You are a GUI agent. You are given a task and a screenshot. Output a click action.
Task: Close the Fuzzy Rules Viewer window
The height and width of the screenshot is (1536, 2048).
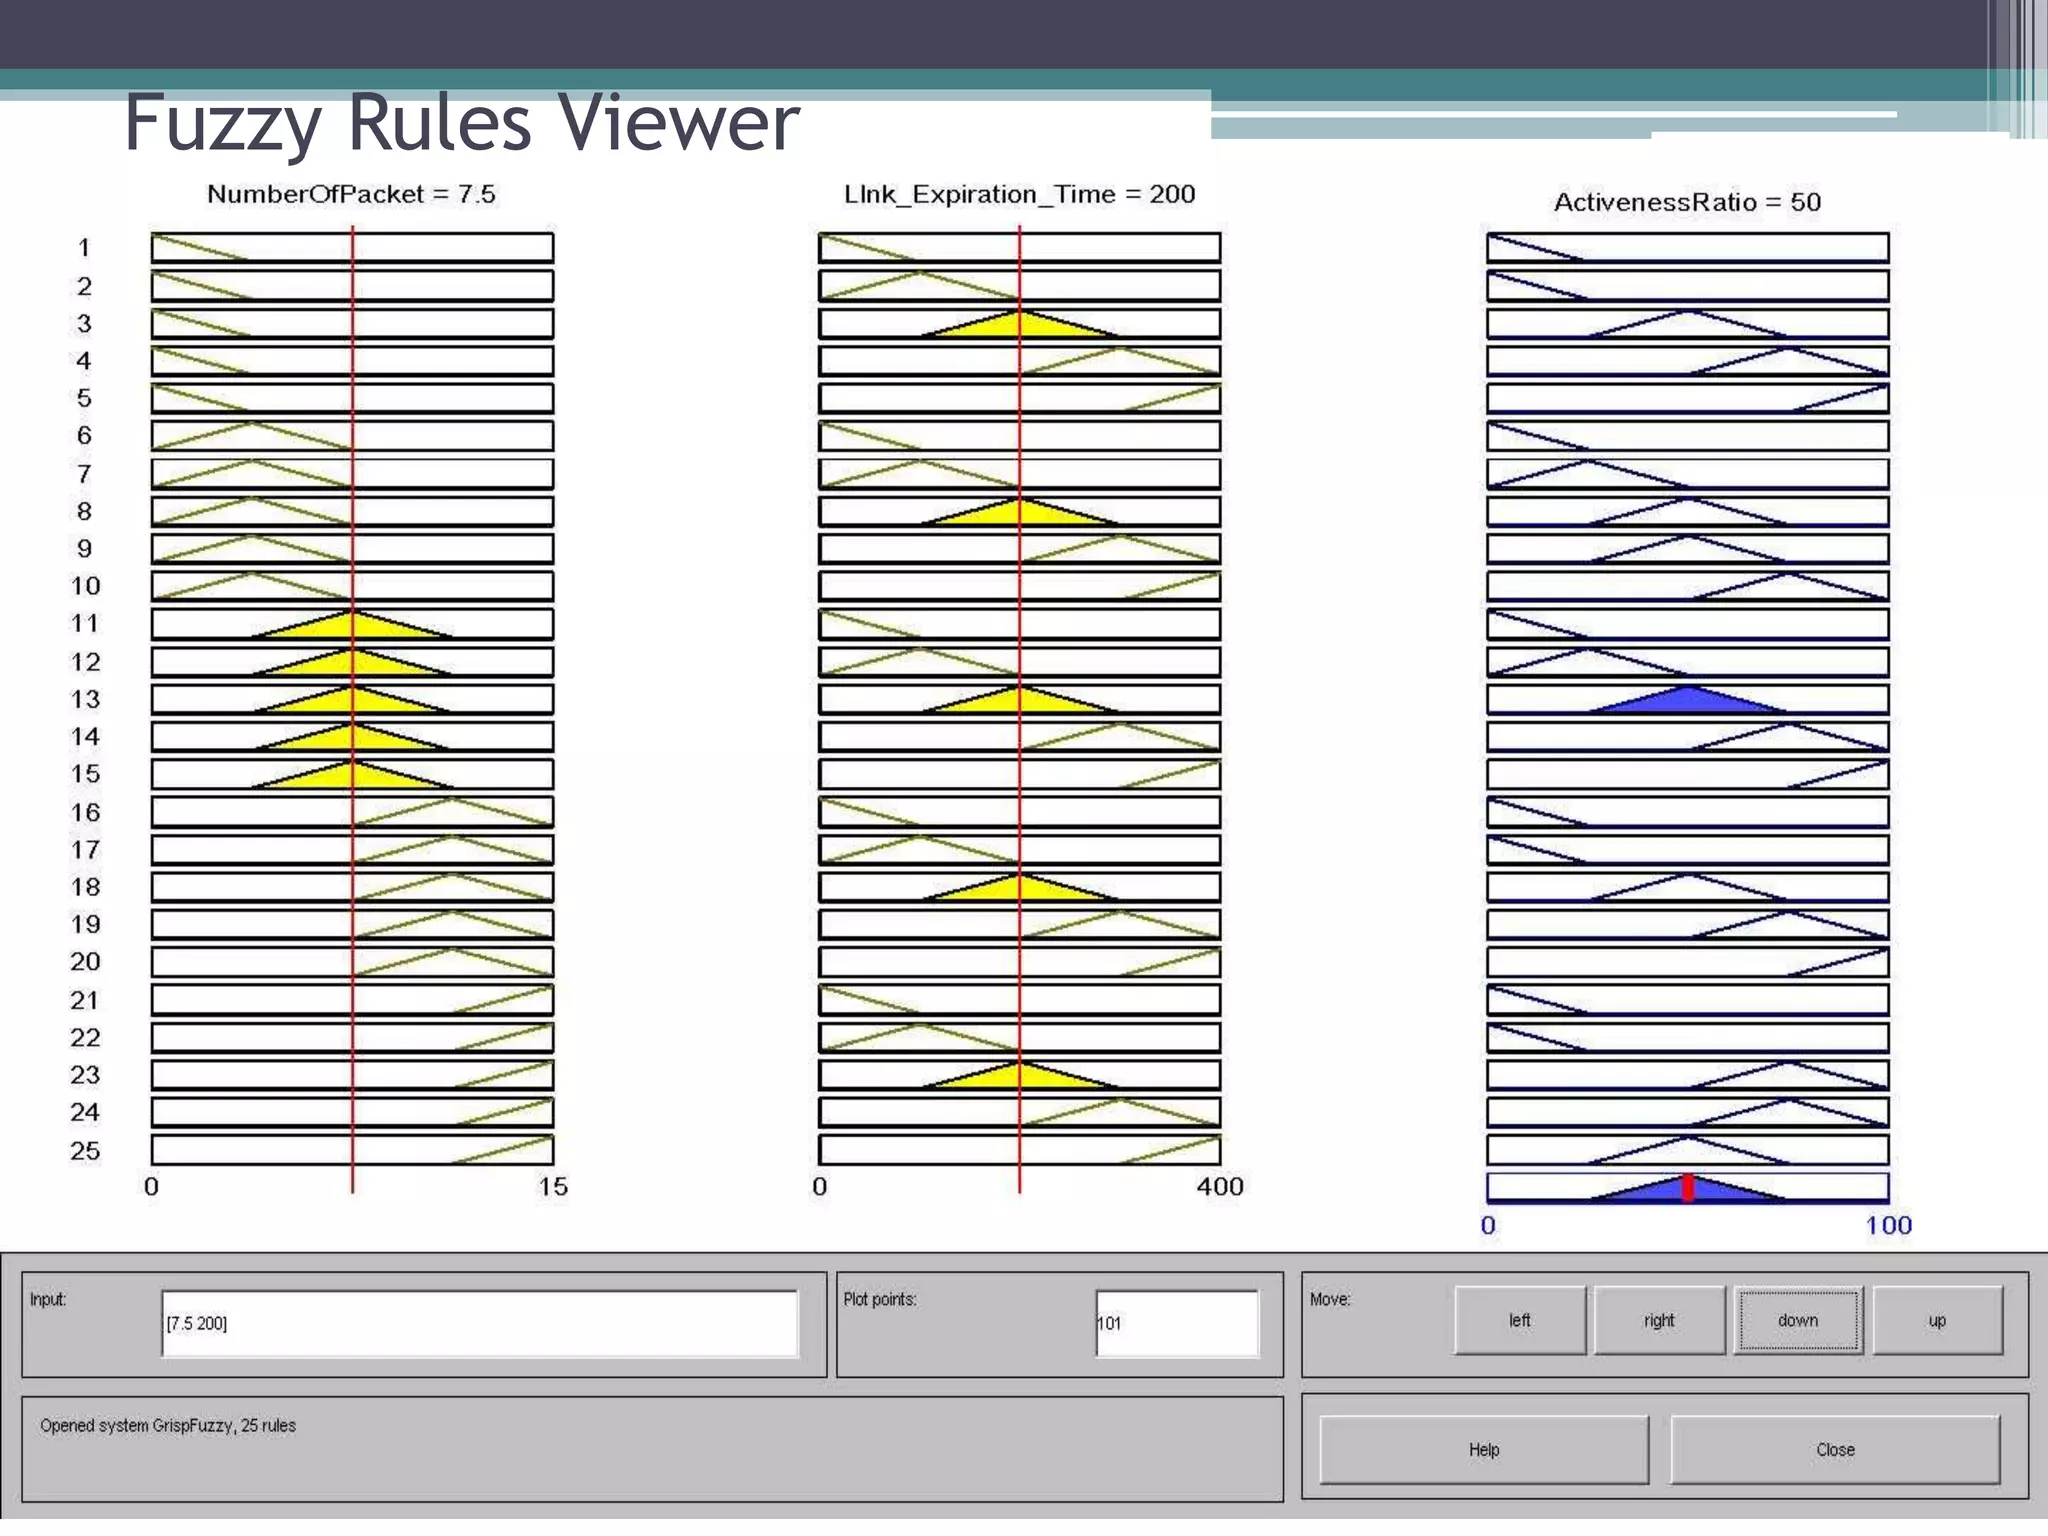coord(1834,1449)
